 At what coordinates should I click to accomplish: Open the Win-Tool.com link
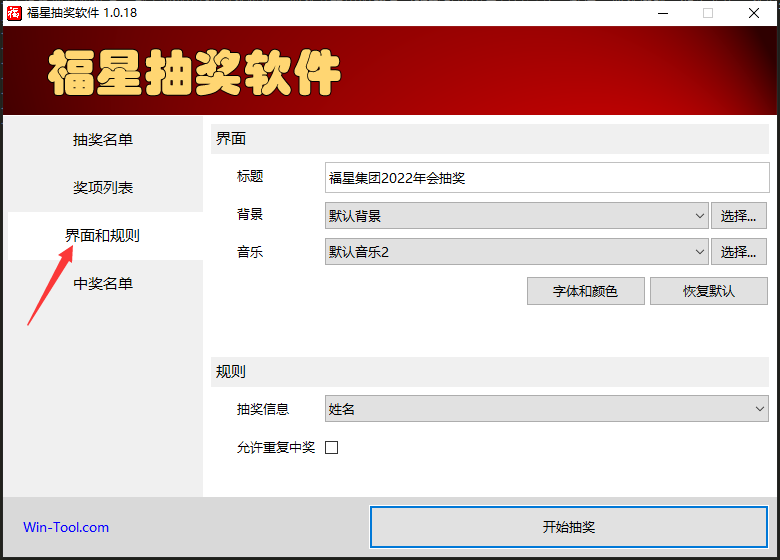click(66, 527)
